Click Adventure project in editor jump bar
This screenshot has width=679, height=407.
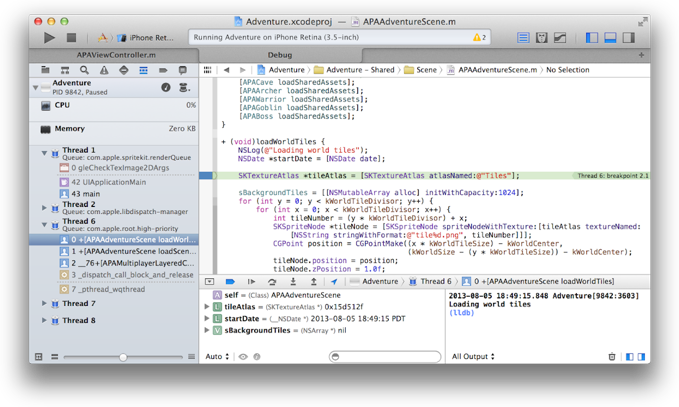281,70
